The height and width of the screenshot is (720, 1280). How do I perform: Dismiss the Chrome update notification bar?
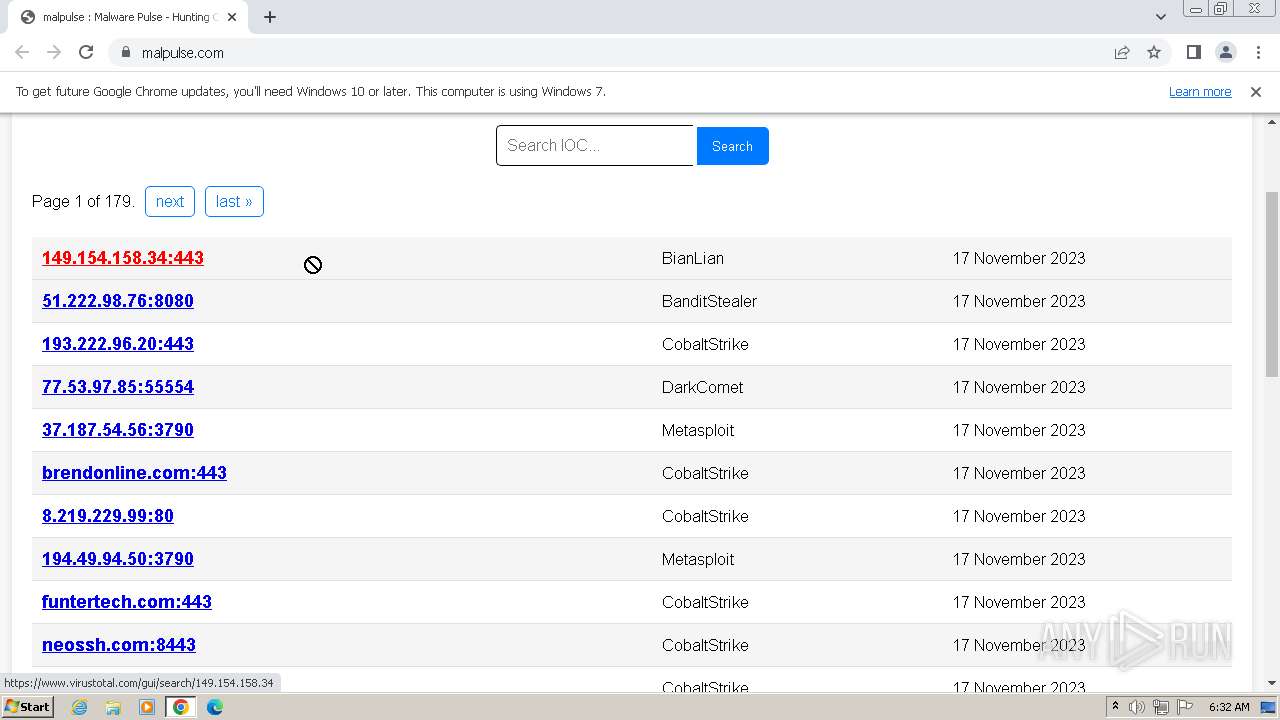coord(1256,91)
